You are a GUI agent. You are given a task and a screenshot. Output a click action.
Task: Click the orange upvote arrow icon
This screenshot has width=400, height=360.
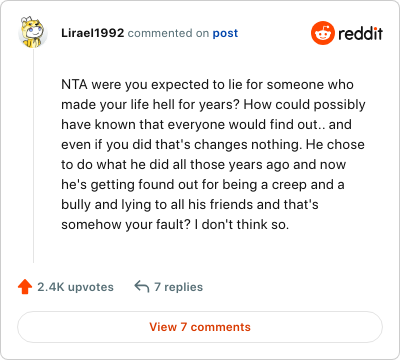[x=25, y=287]
